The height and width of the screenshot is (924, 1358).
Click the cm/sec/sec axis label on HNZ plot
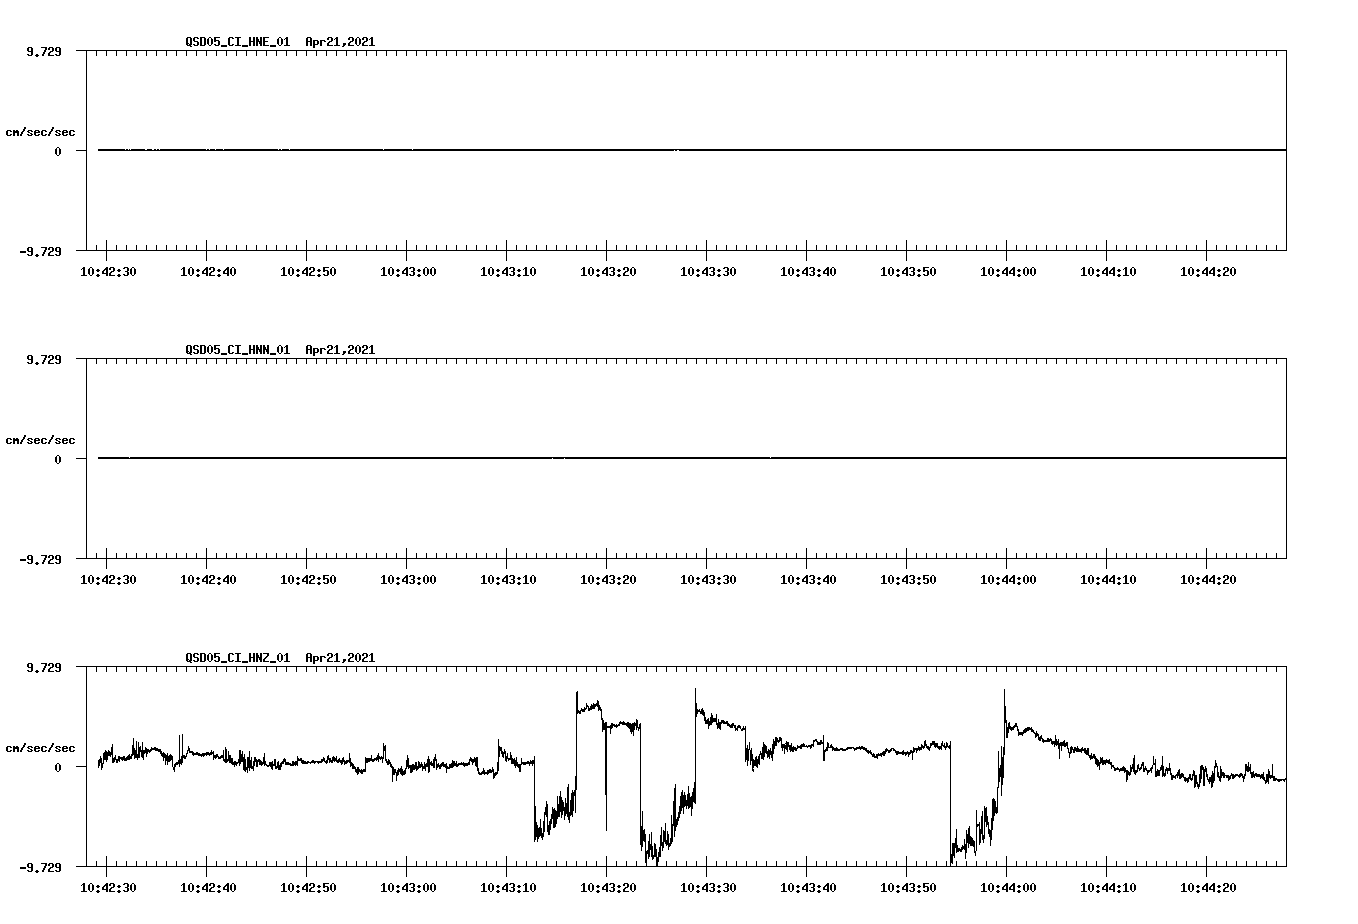(41, 745)
